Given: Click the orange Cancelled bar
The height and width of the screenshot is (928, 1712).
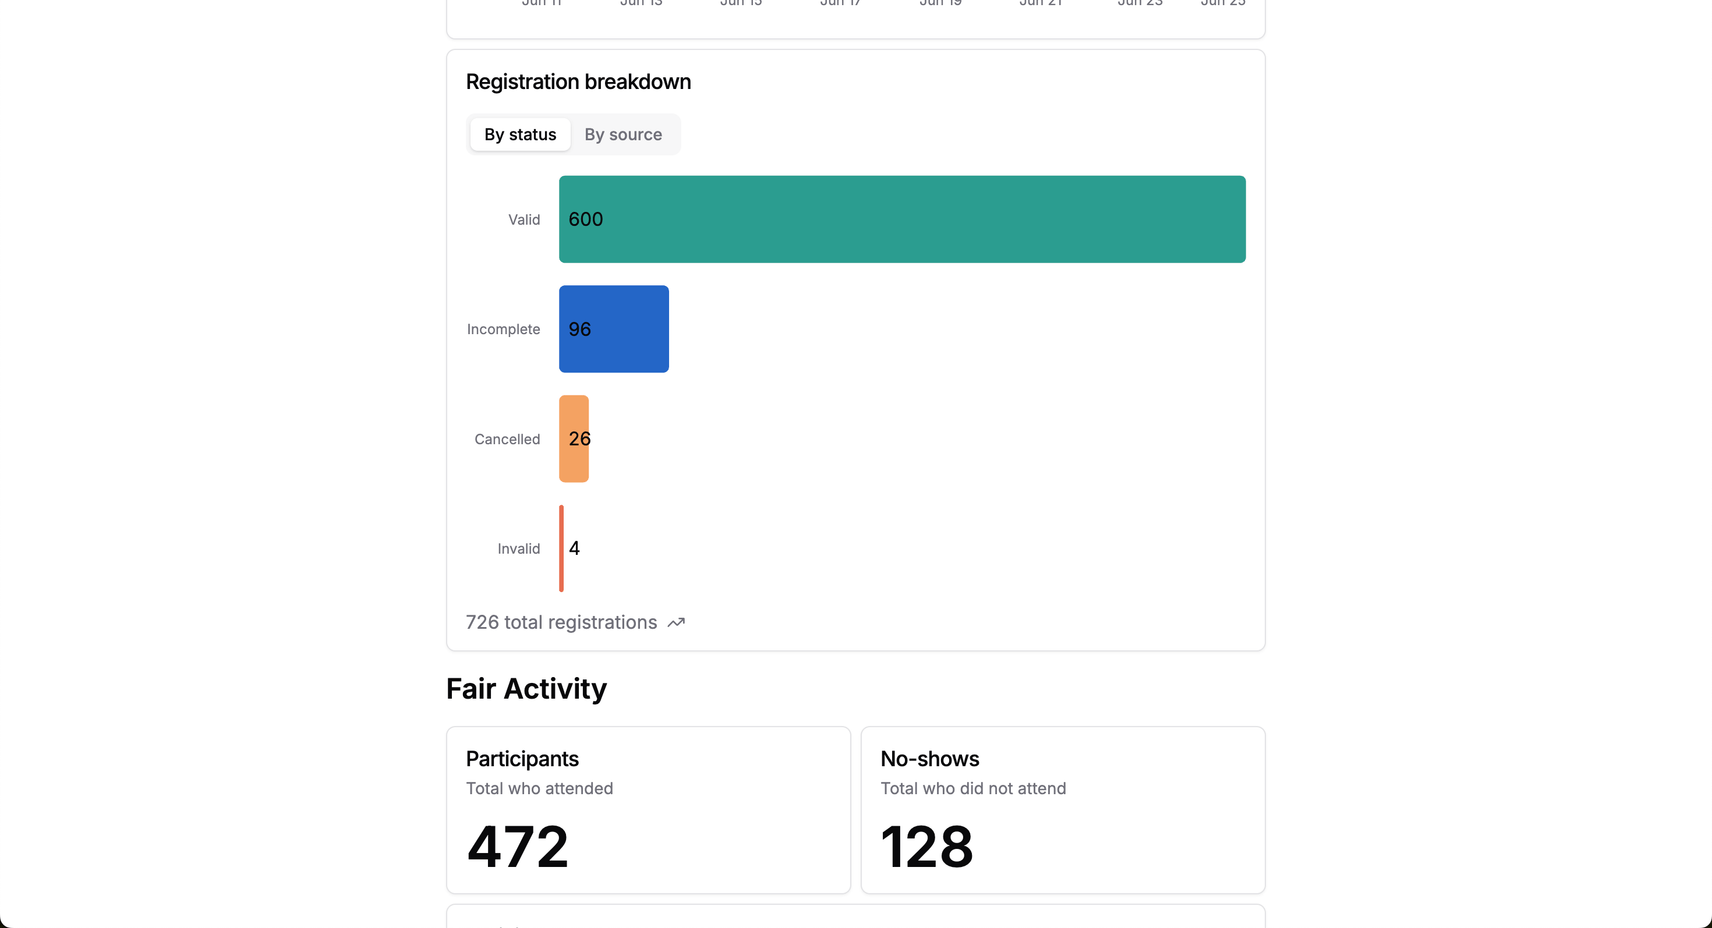Looking at the screenshot, I should [574, 439].
